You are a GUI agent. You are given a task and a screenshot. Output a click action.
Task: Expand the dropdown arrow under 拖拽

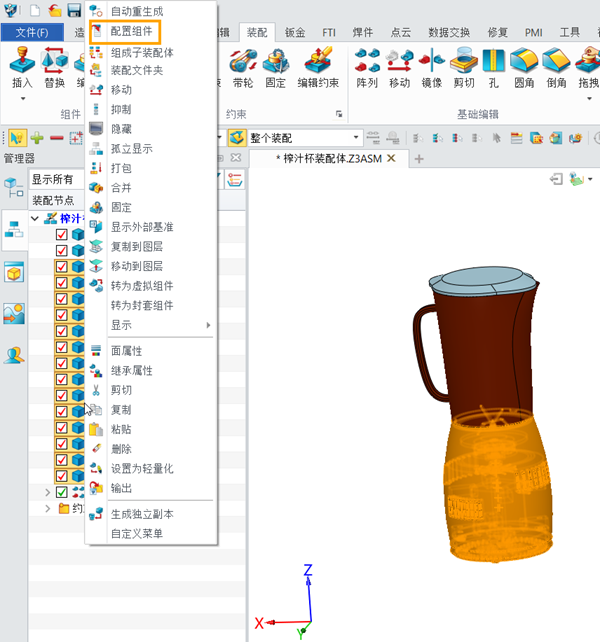[x=589, y=99]
